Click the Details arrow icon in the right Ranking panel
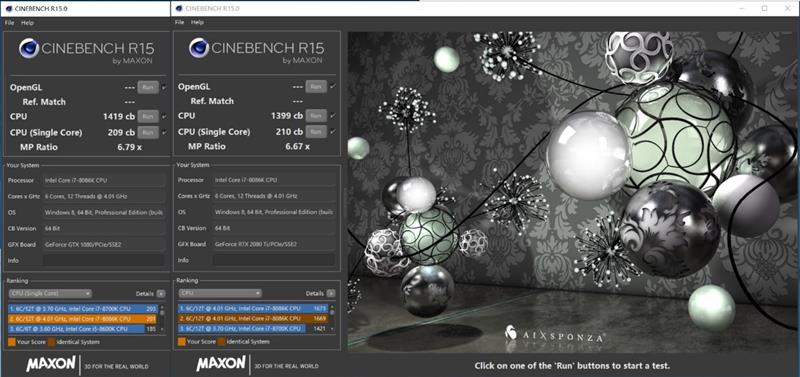 pos(331,293)
